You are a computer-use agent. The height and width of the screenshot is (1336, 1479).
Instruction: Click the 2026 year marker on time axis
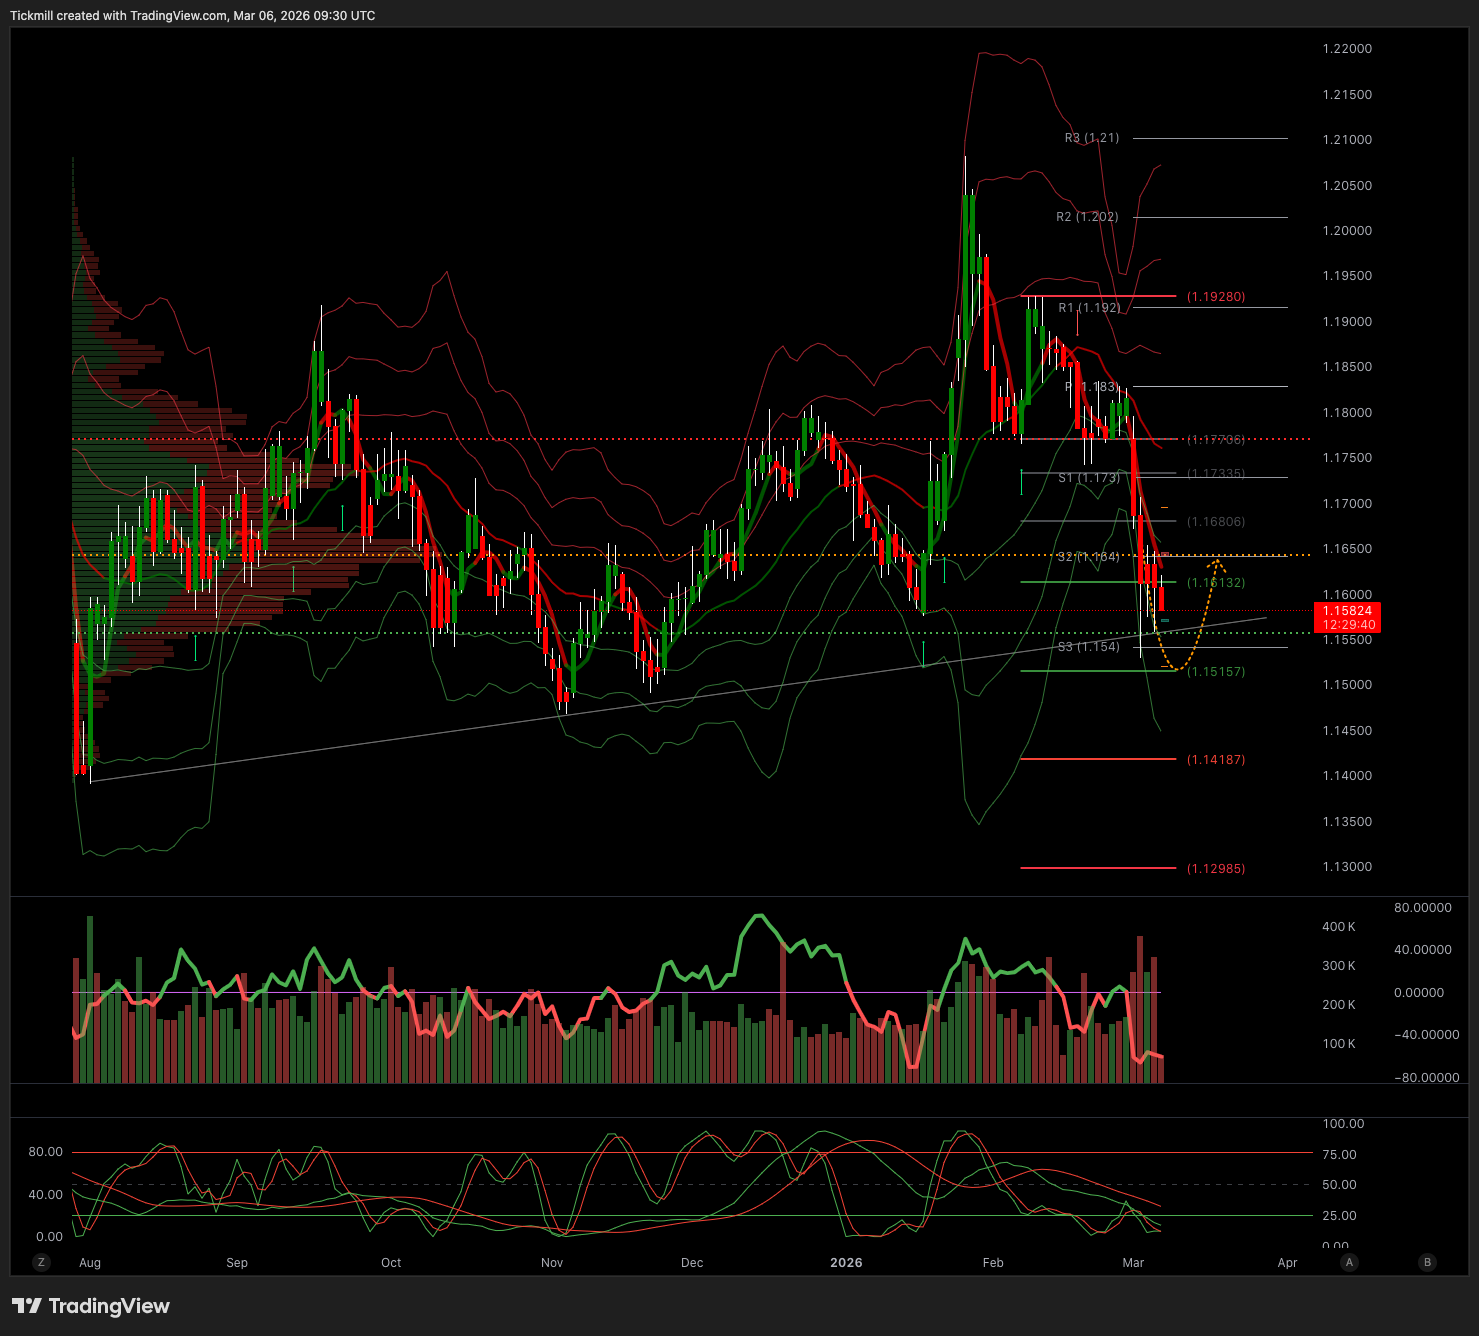846,1262
